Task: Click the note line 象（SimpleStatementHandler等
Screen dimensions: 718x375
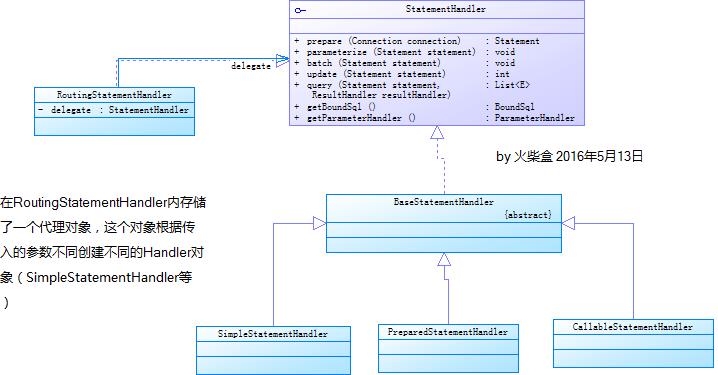Action: pos(96,277)
